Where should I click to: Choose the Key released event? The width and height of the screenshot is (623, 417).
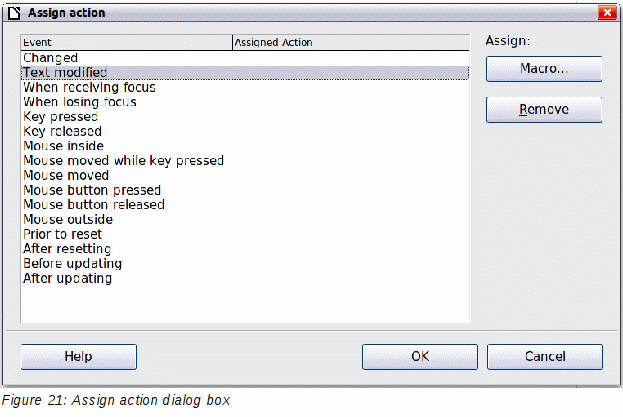[x=245, y=131]
